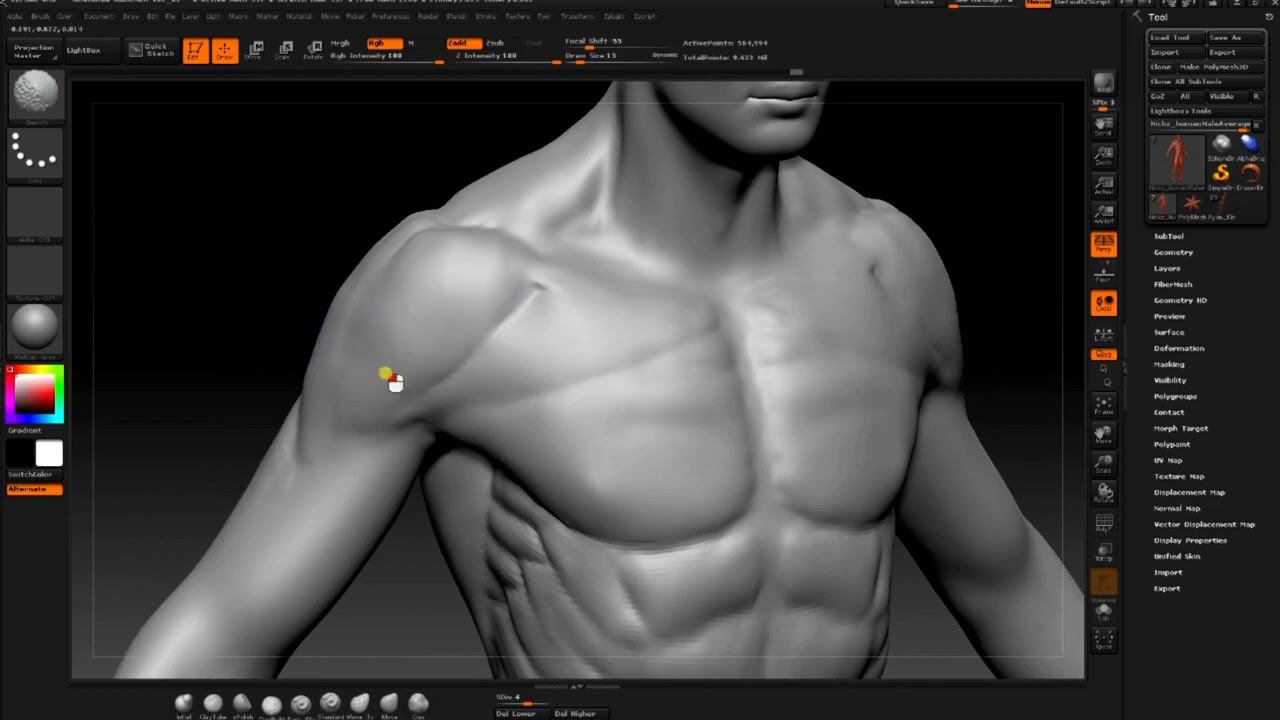Turn off the Rgb paint mode
The height and width of the screenshot is (720, 1280).
(x=383, y=43)
